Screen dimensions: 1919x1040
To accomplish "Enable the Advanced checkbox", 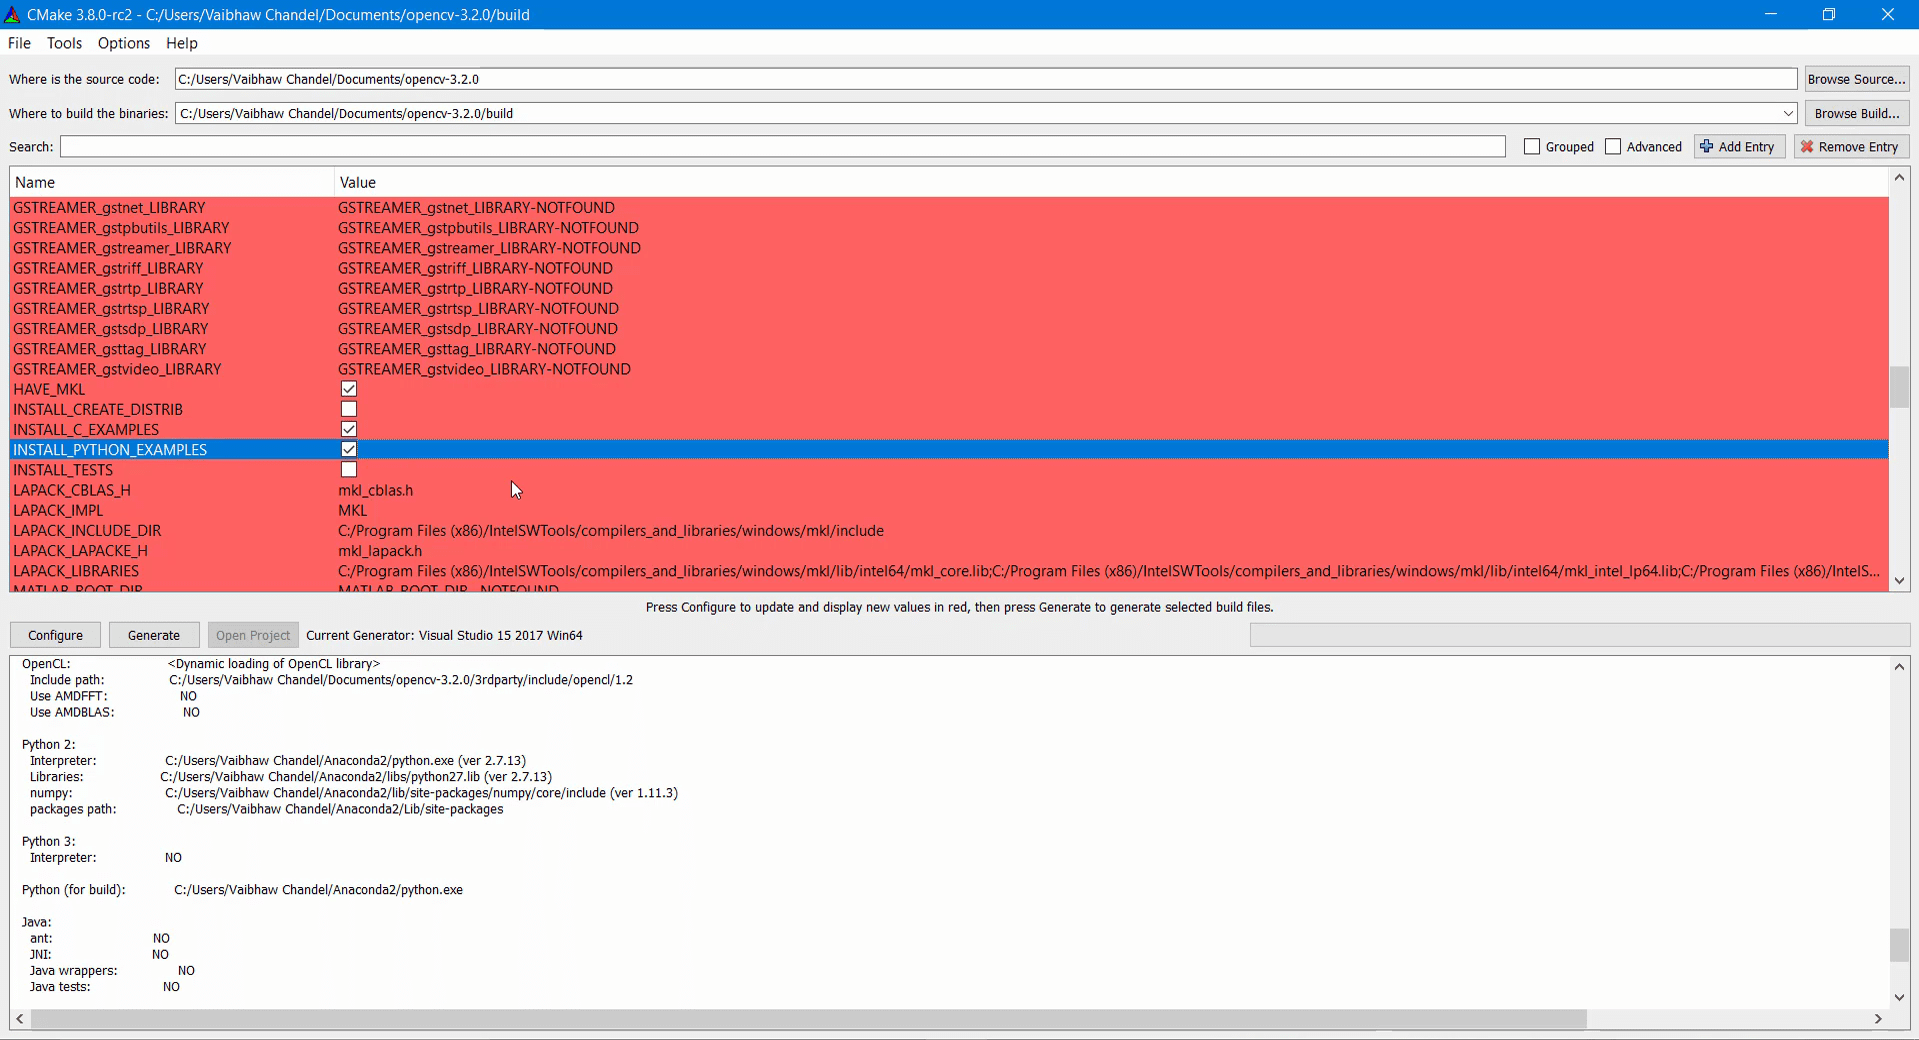I will click(1612, 146).
